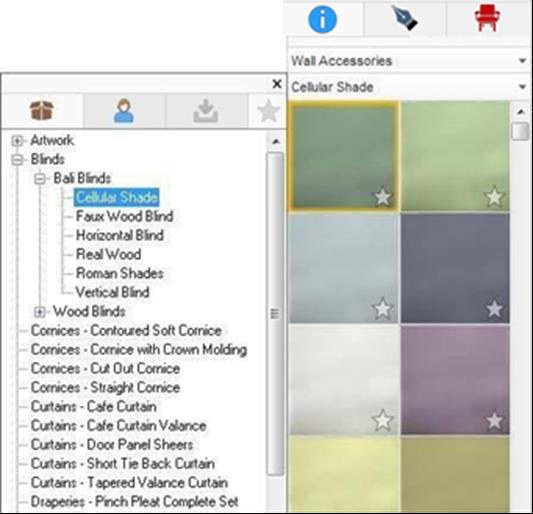Select Faux Wood Blind in the tree
This screenshot has width=533, height=514.
coord(125,216)
